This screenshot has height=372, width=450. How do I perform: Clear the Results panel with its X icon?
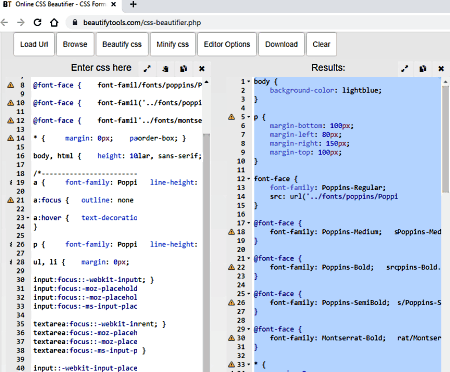point(441,69)
